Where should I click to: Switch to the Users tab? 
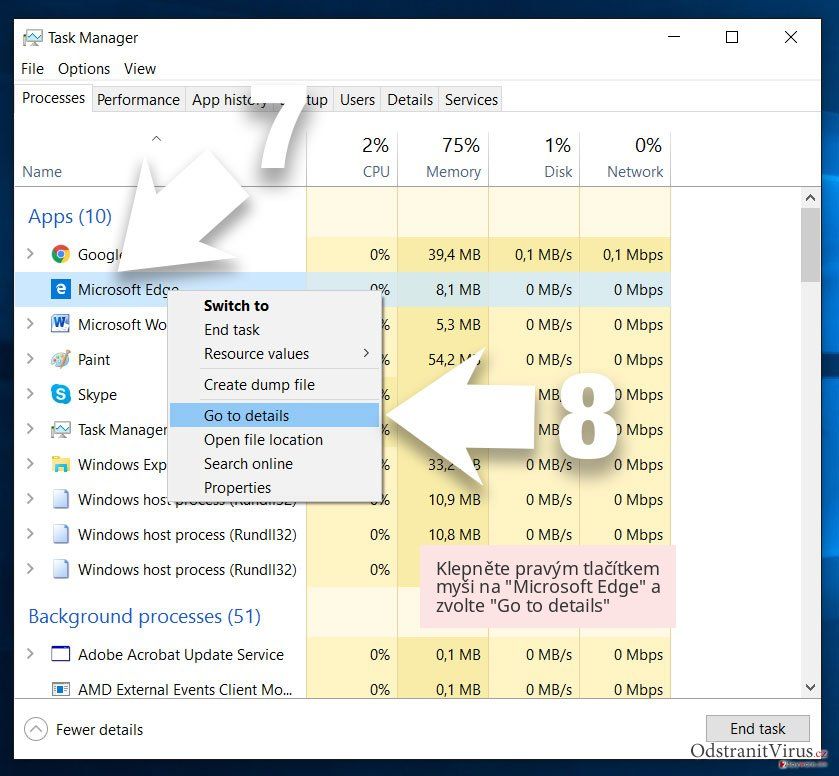coord(357,100)
